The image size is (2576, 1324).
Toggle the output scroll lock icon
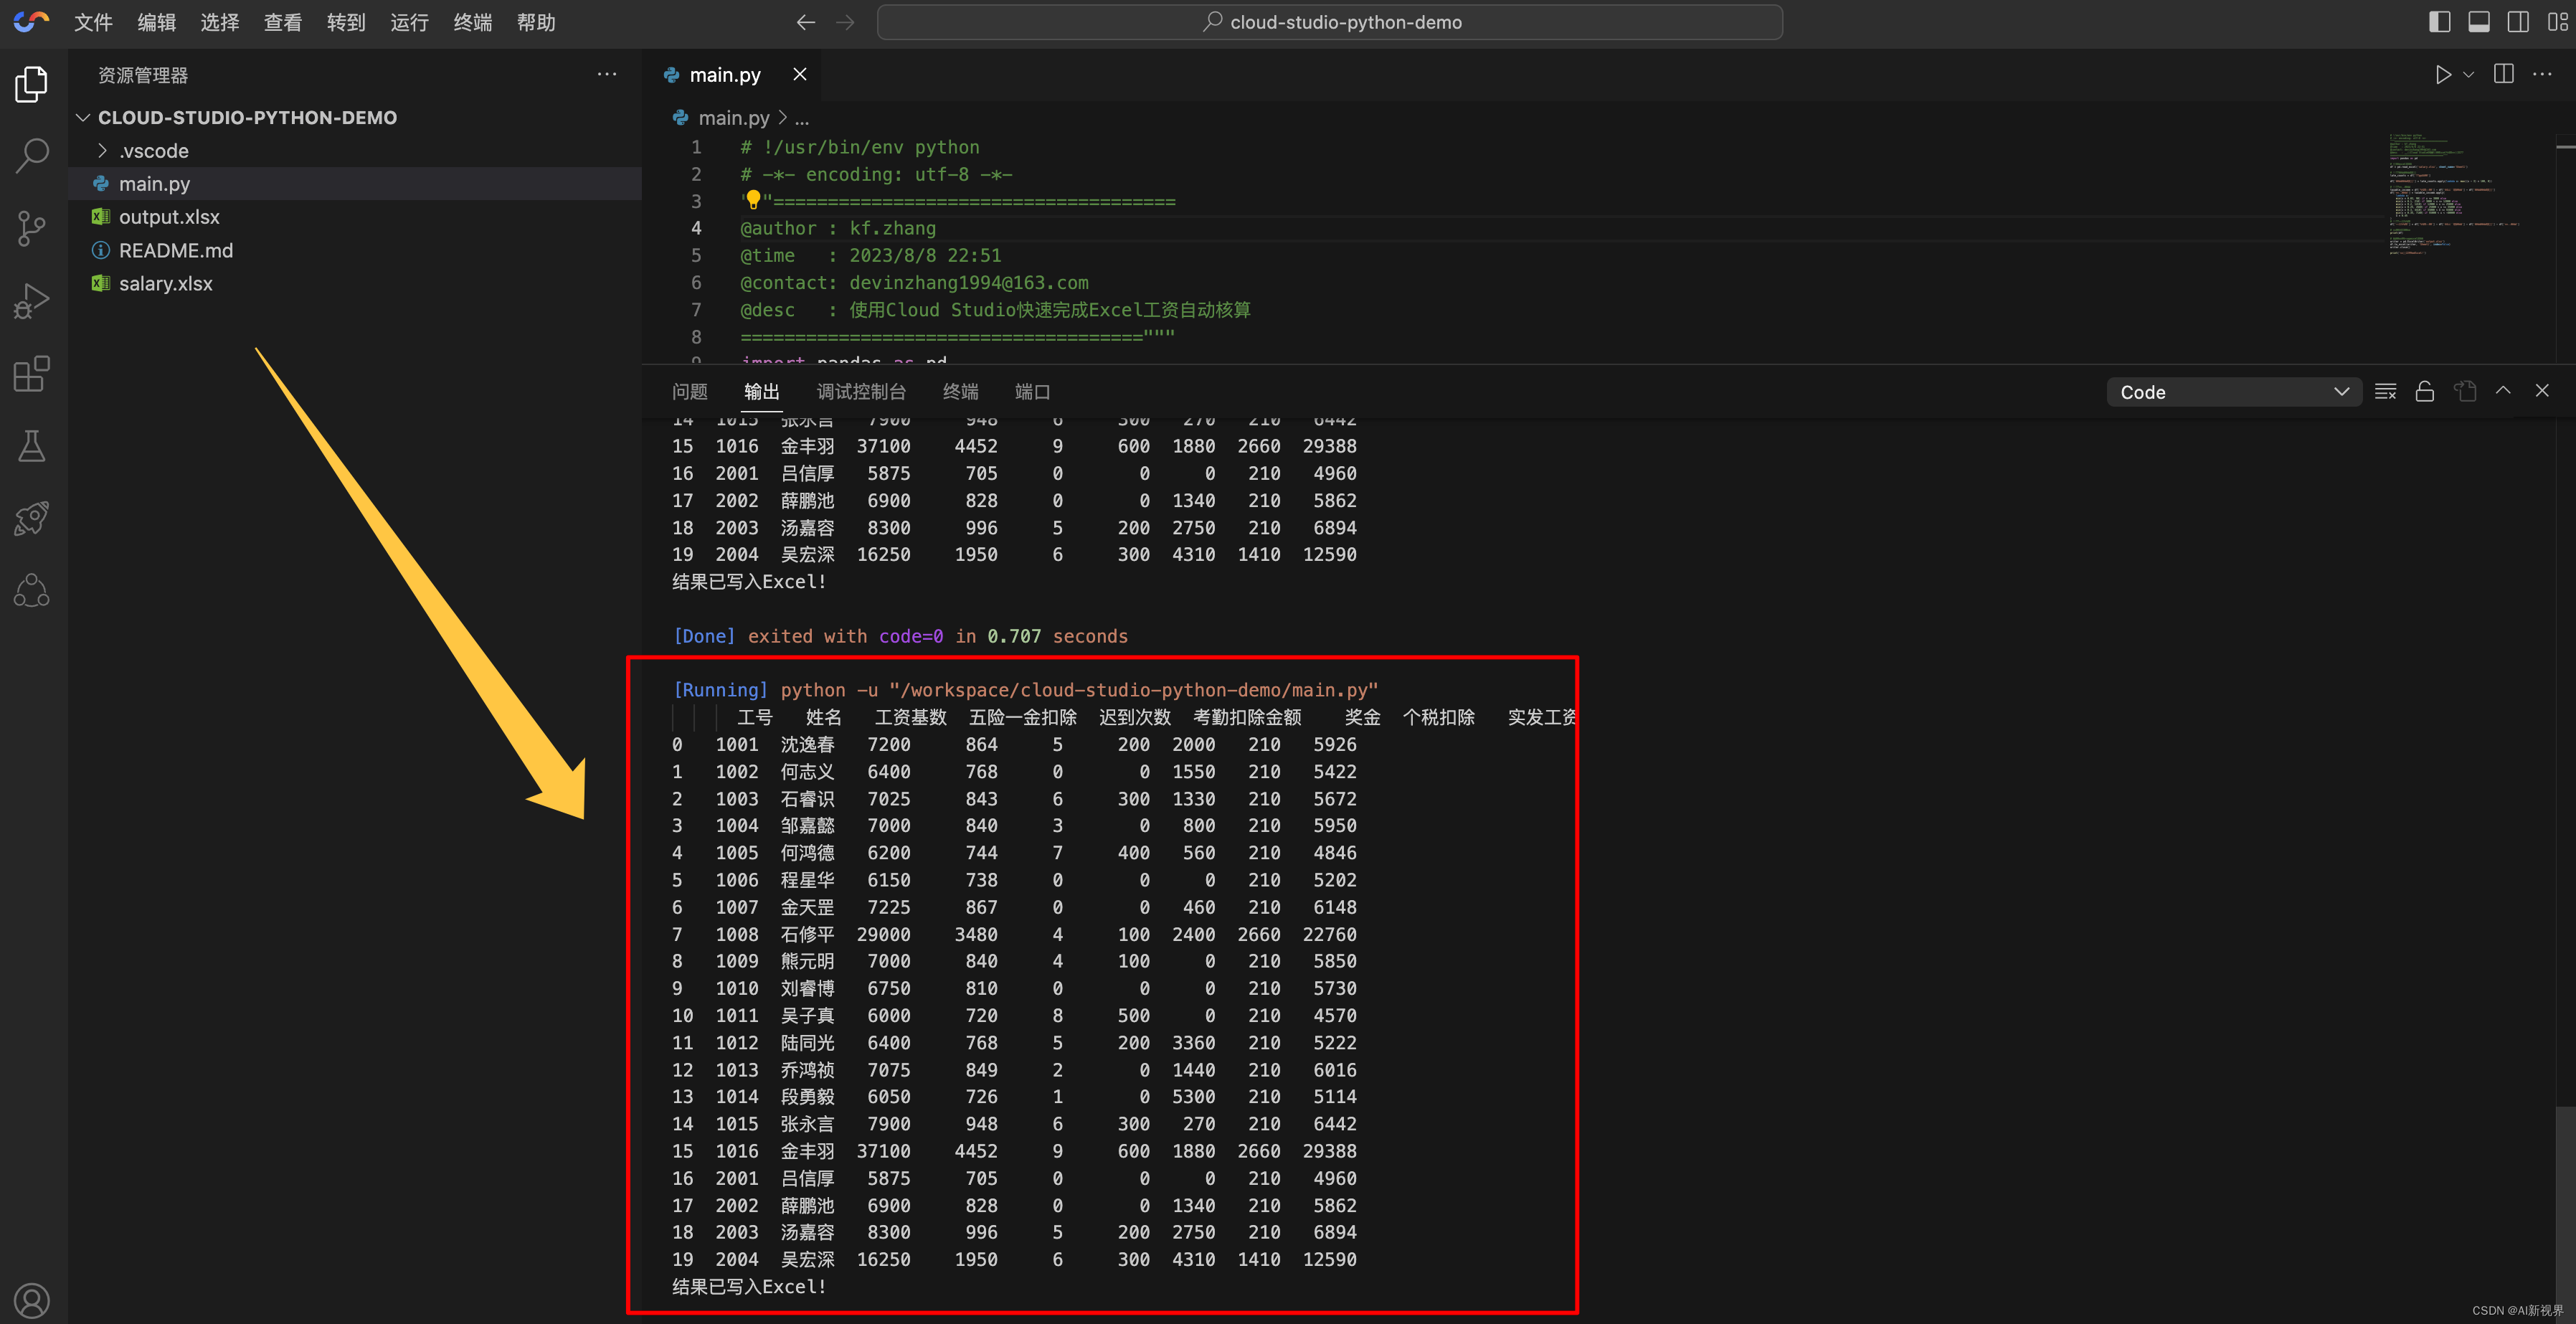click(x=2425, y=392)
